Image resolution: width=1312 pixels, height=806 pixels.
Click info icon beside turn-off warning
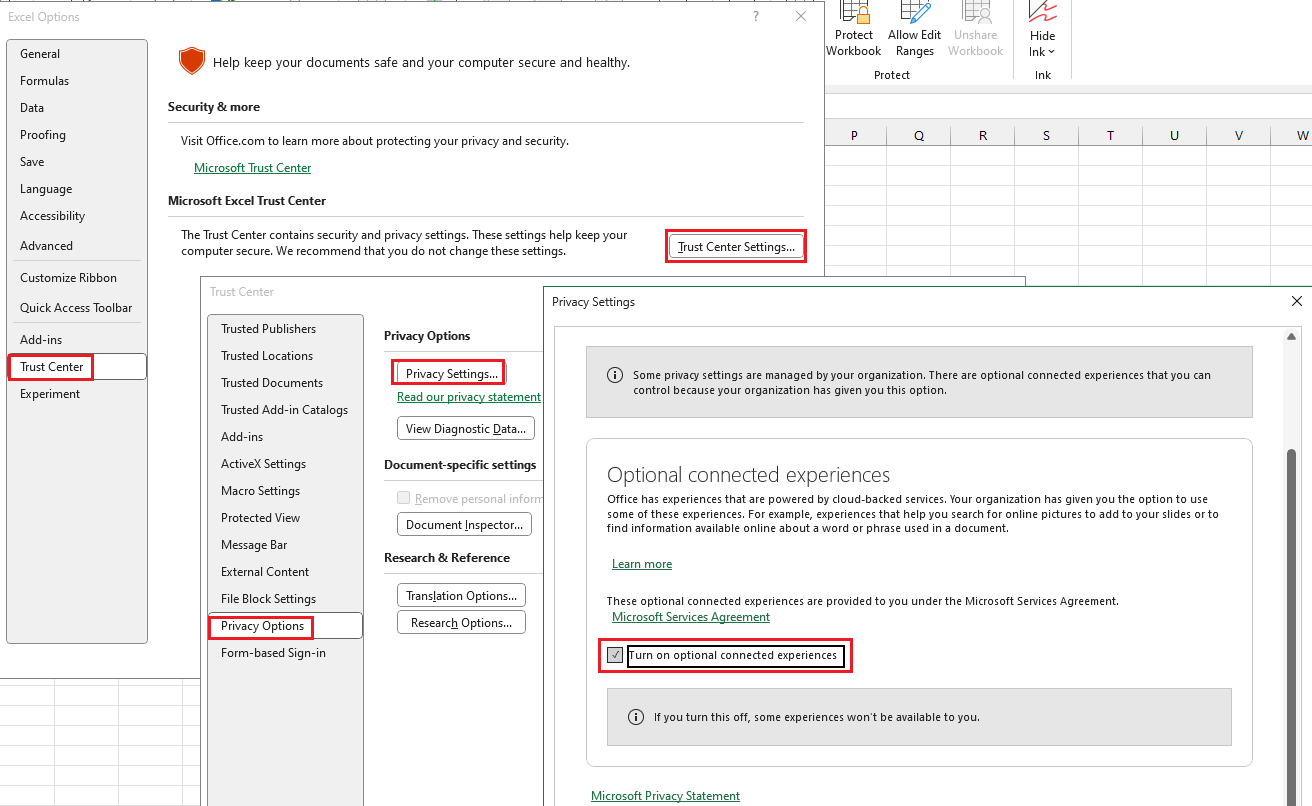(635, 717)
